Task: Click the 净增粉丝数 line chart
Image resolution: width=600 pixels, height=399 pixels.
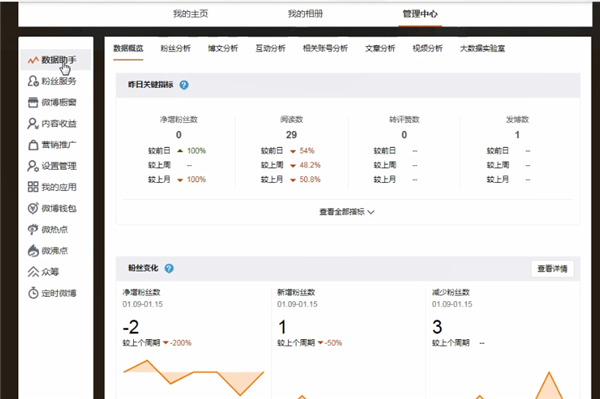Action: tap(194, 378)
